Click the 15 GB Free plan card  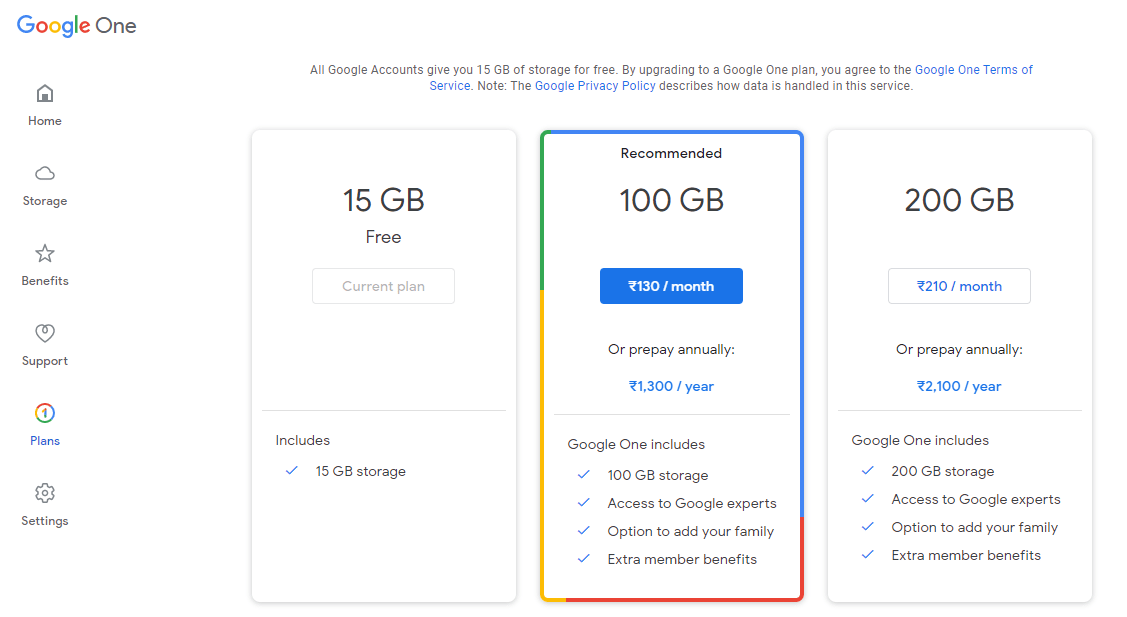(x=383, y=200)
